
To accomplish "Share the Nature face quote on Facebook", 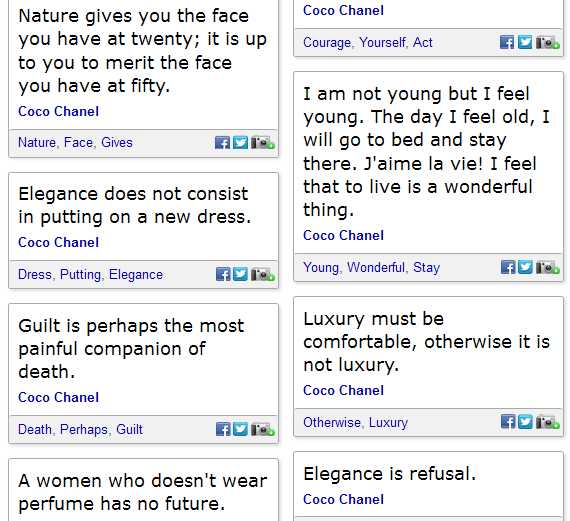I will coord(222,143).
